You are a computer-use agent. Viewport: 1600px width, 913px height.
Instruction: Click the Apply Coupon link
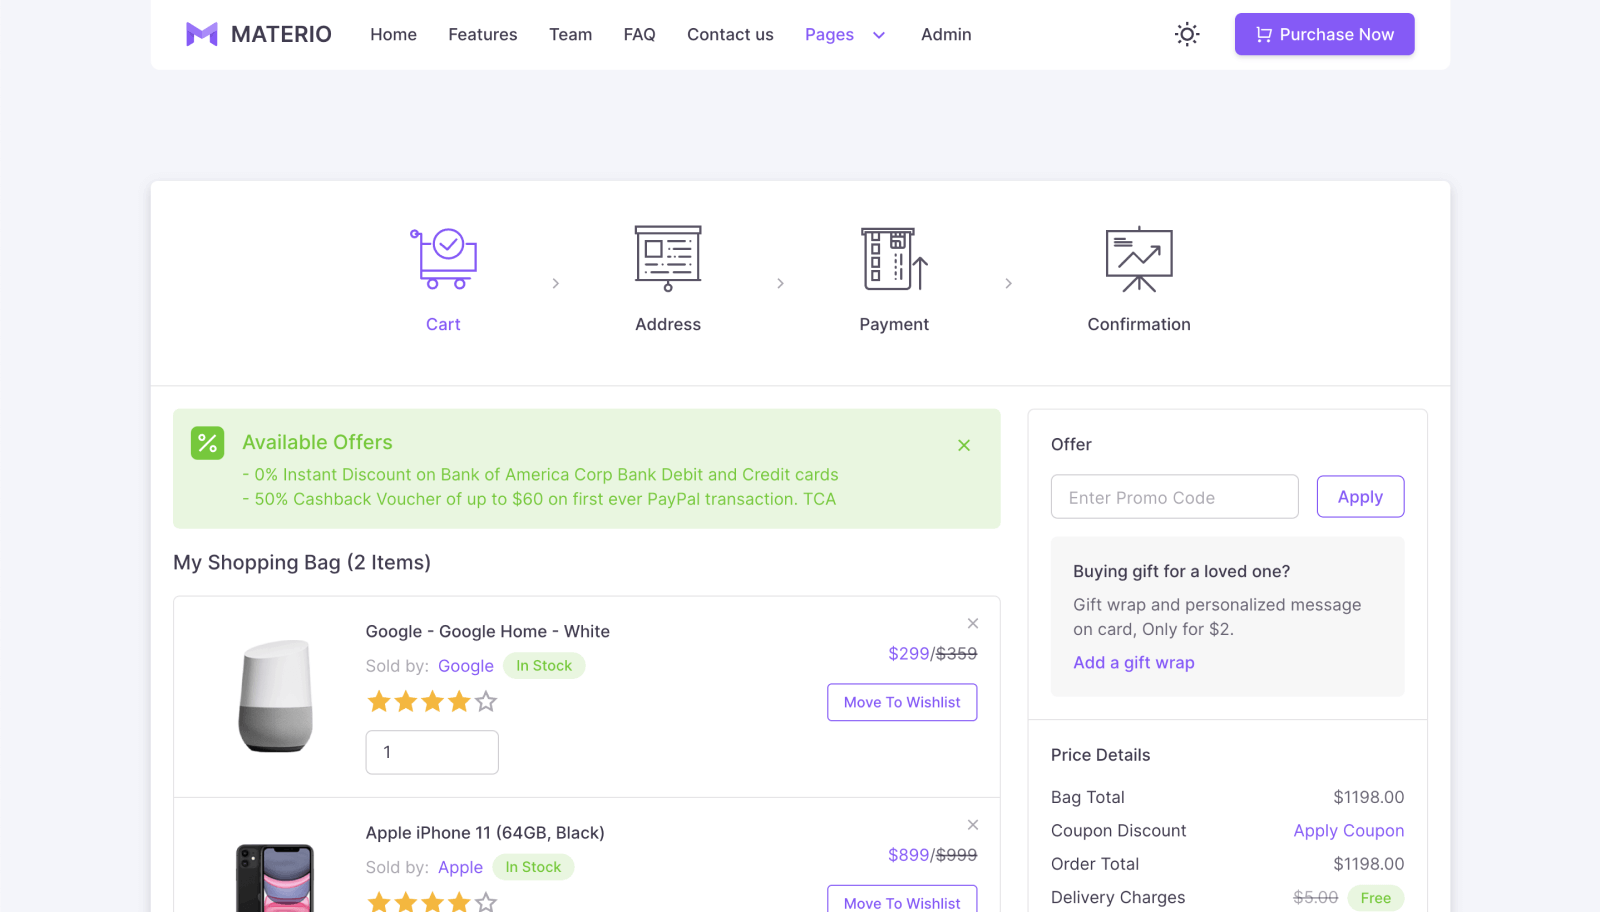tap(1348, 830)
